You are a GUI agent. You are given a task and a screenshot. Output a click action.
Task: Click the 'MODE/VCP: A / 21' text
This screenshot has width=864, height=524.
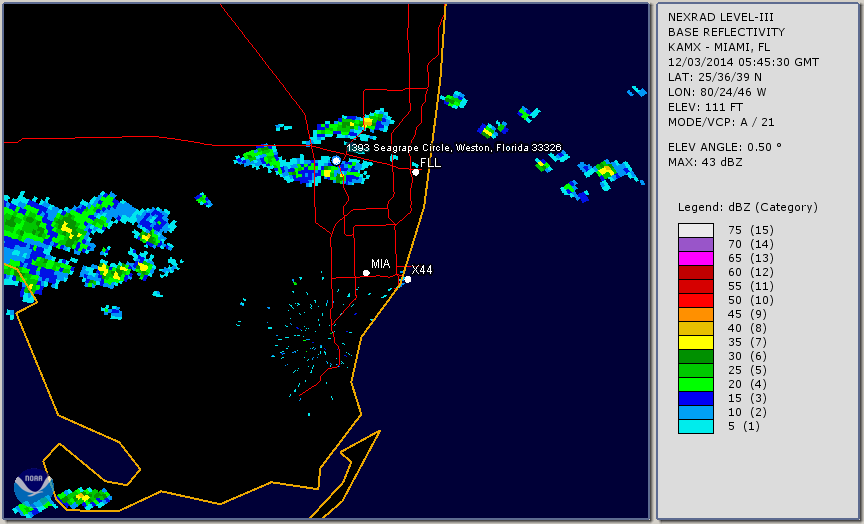click(x=721, y=122)
